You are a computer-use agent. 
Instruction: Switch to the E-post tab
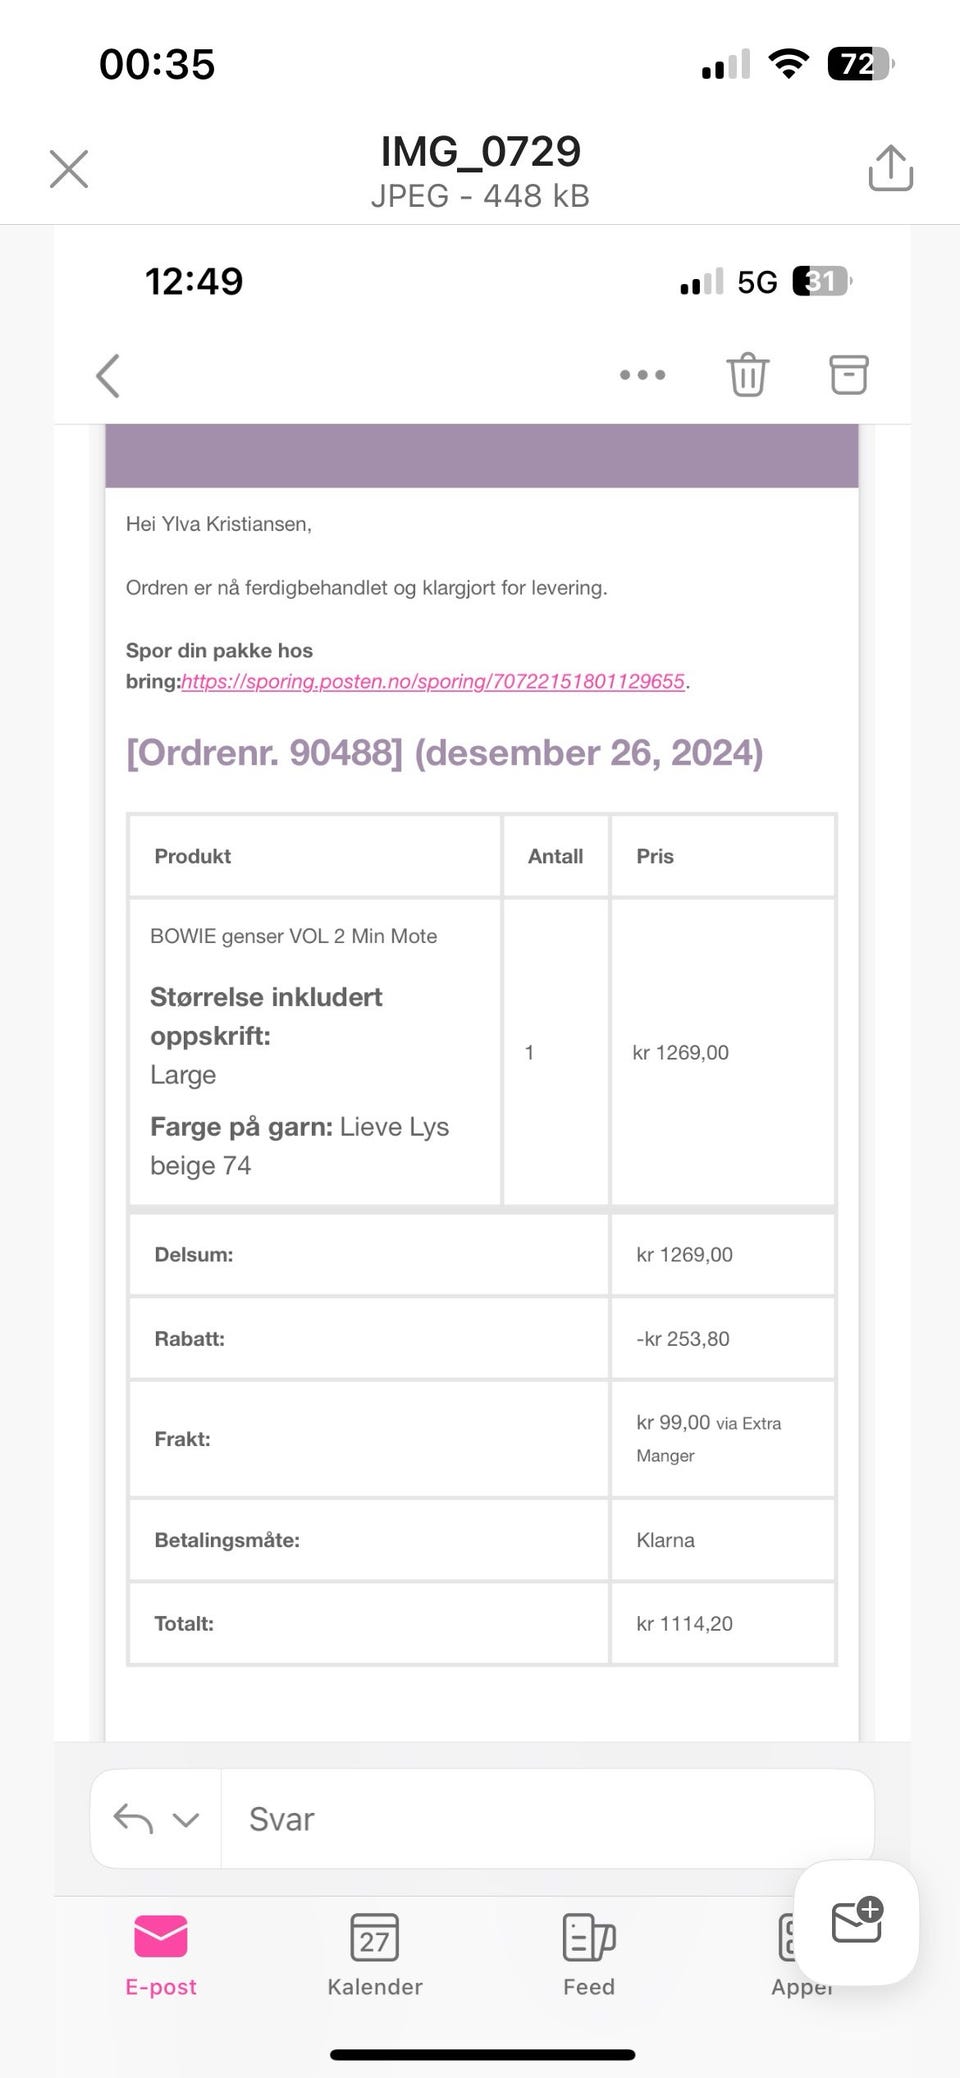point(161,1954)
